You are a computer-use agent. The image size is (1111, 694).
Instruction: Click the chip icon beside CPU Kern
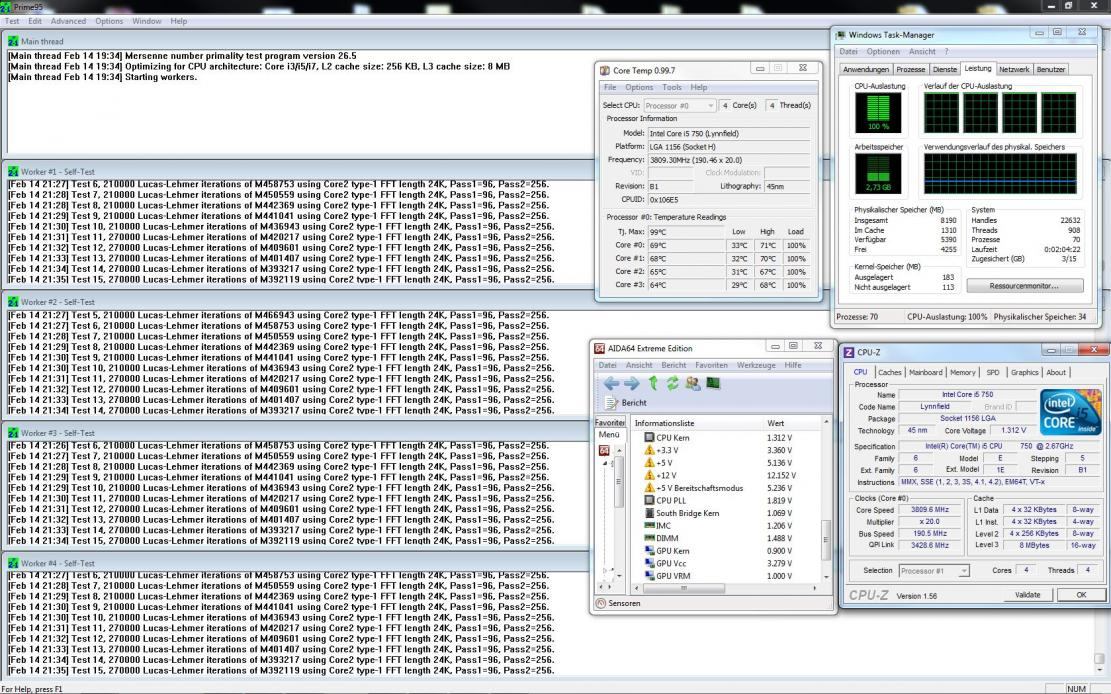point(648,437)
